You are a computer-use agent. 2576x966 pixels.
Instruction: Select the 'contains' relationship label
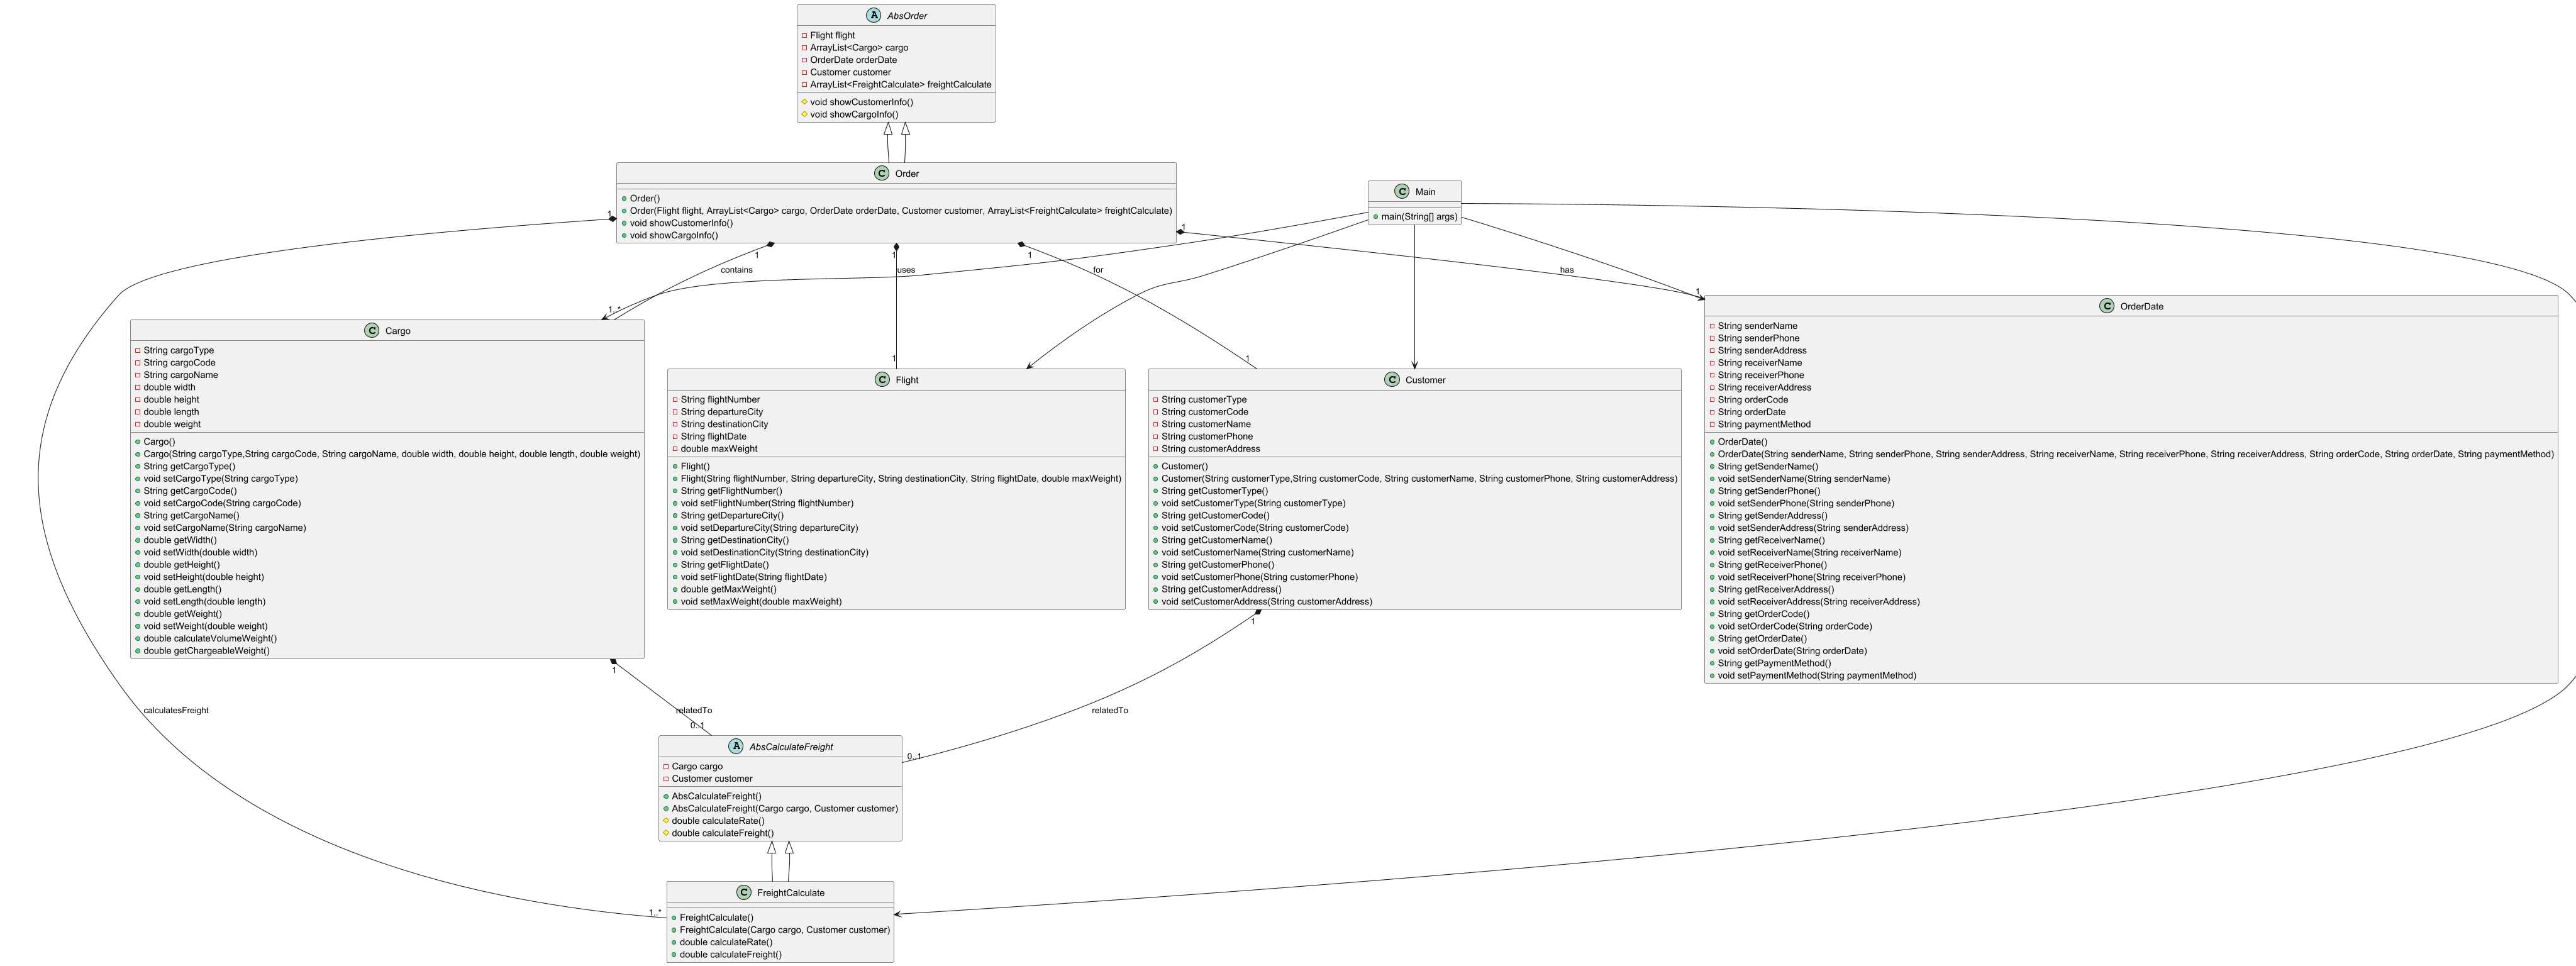(x=736, y=270)
